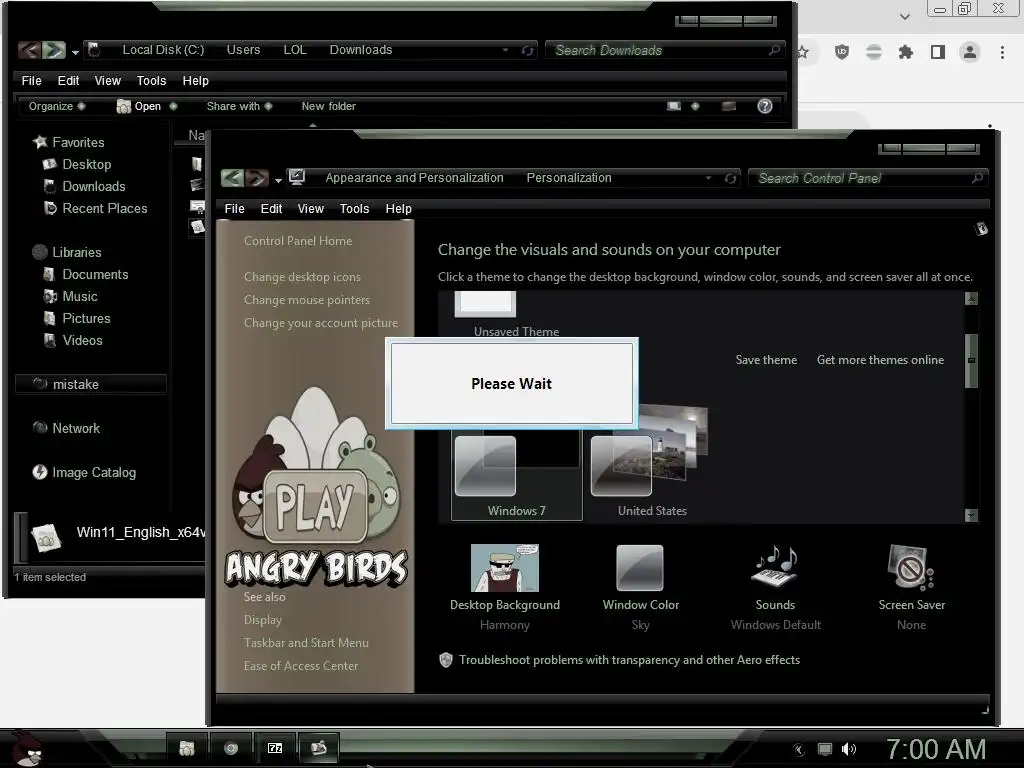The height and width of the screenshot is (768, 1024).
Task: Open browser tab search chevron
Action: point(904,16)
